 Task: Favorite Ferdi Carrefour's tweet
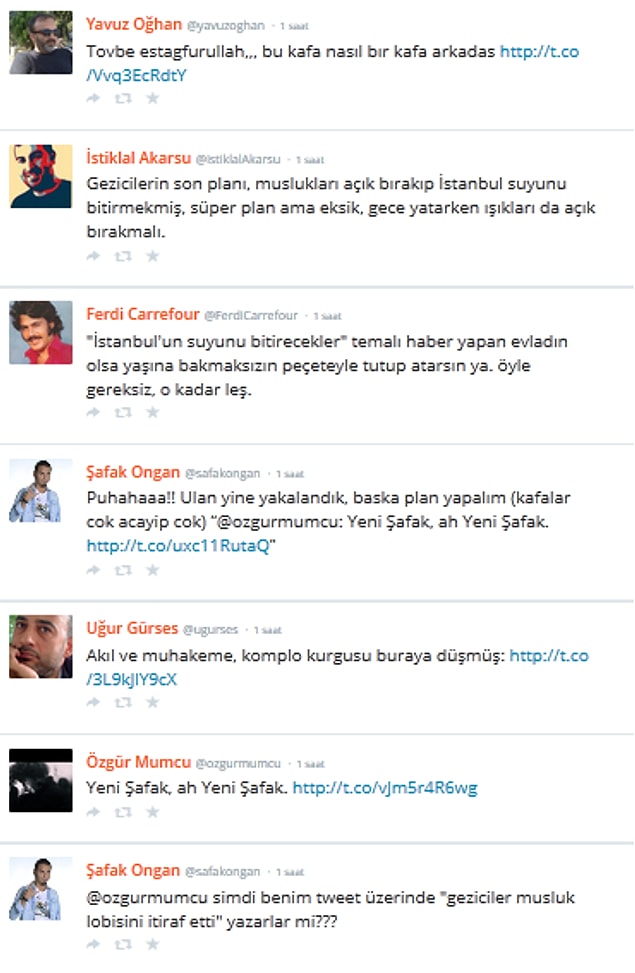[153, 412]
